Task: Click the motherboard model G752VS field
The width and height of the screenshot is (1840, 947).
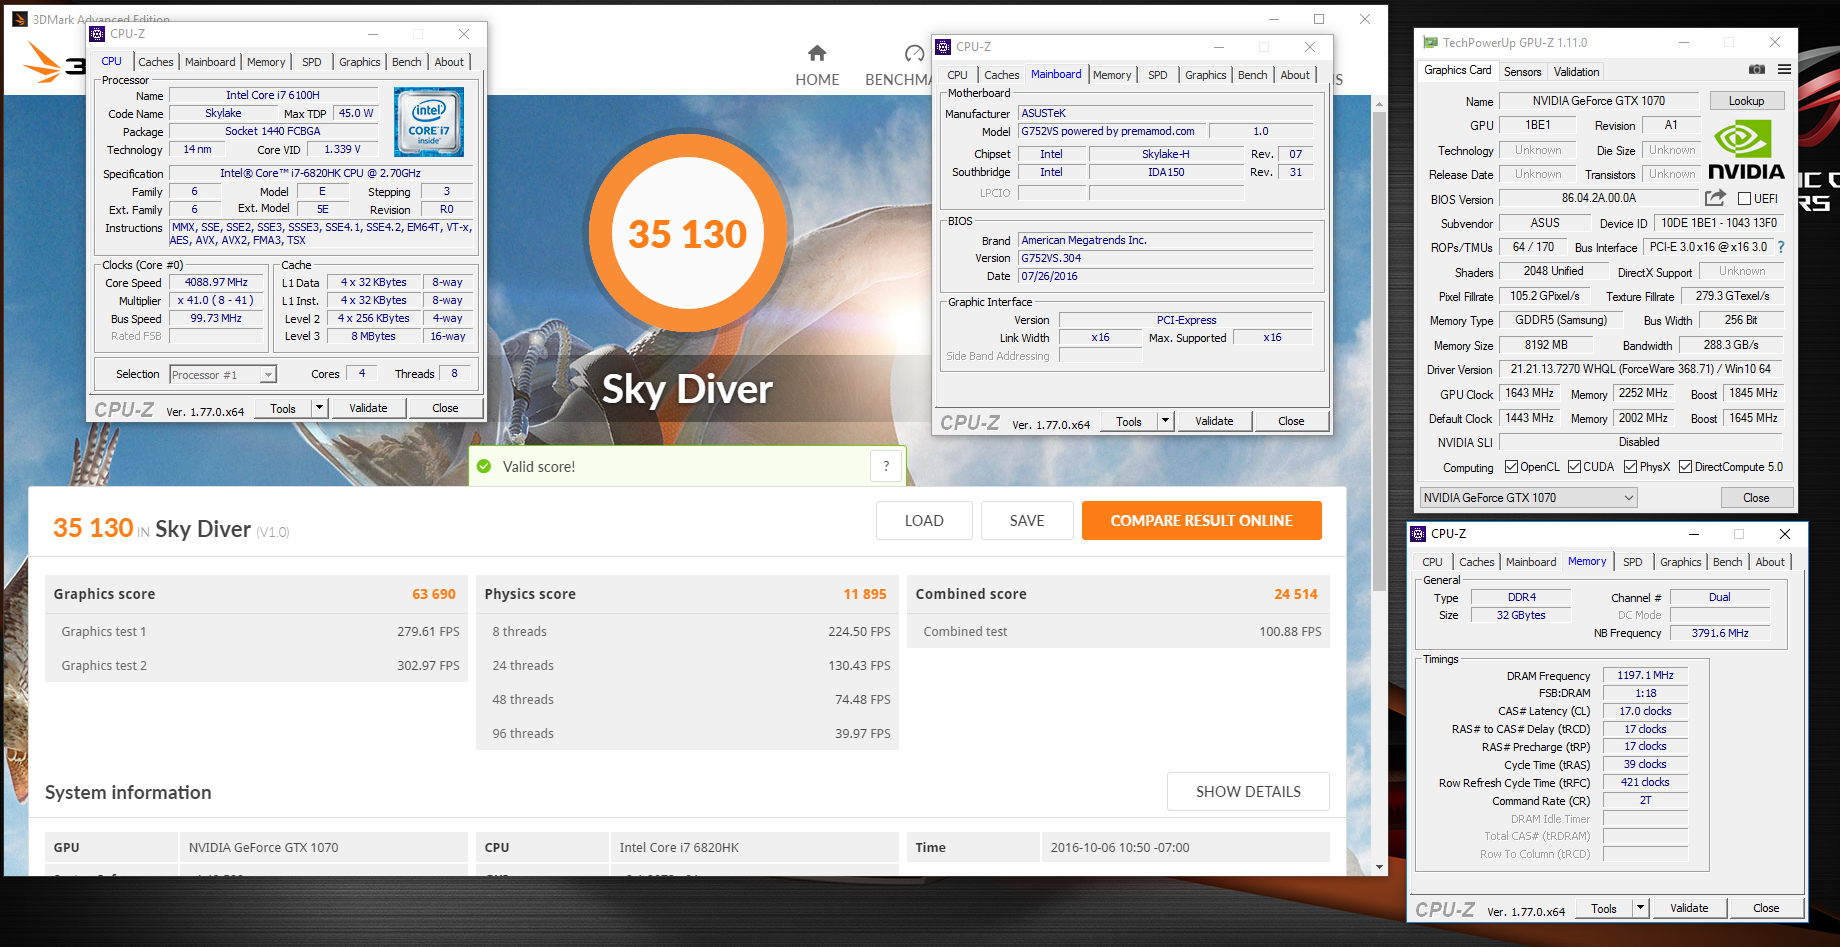Action: [x=1113, y=131]
